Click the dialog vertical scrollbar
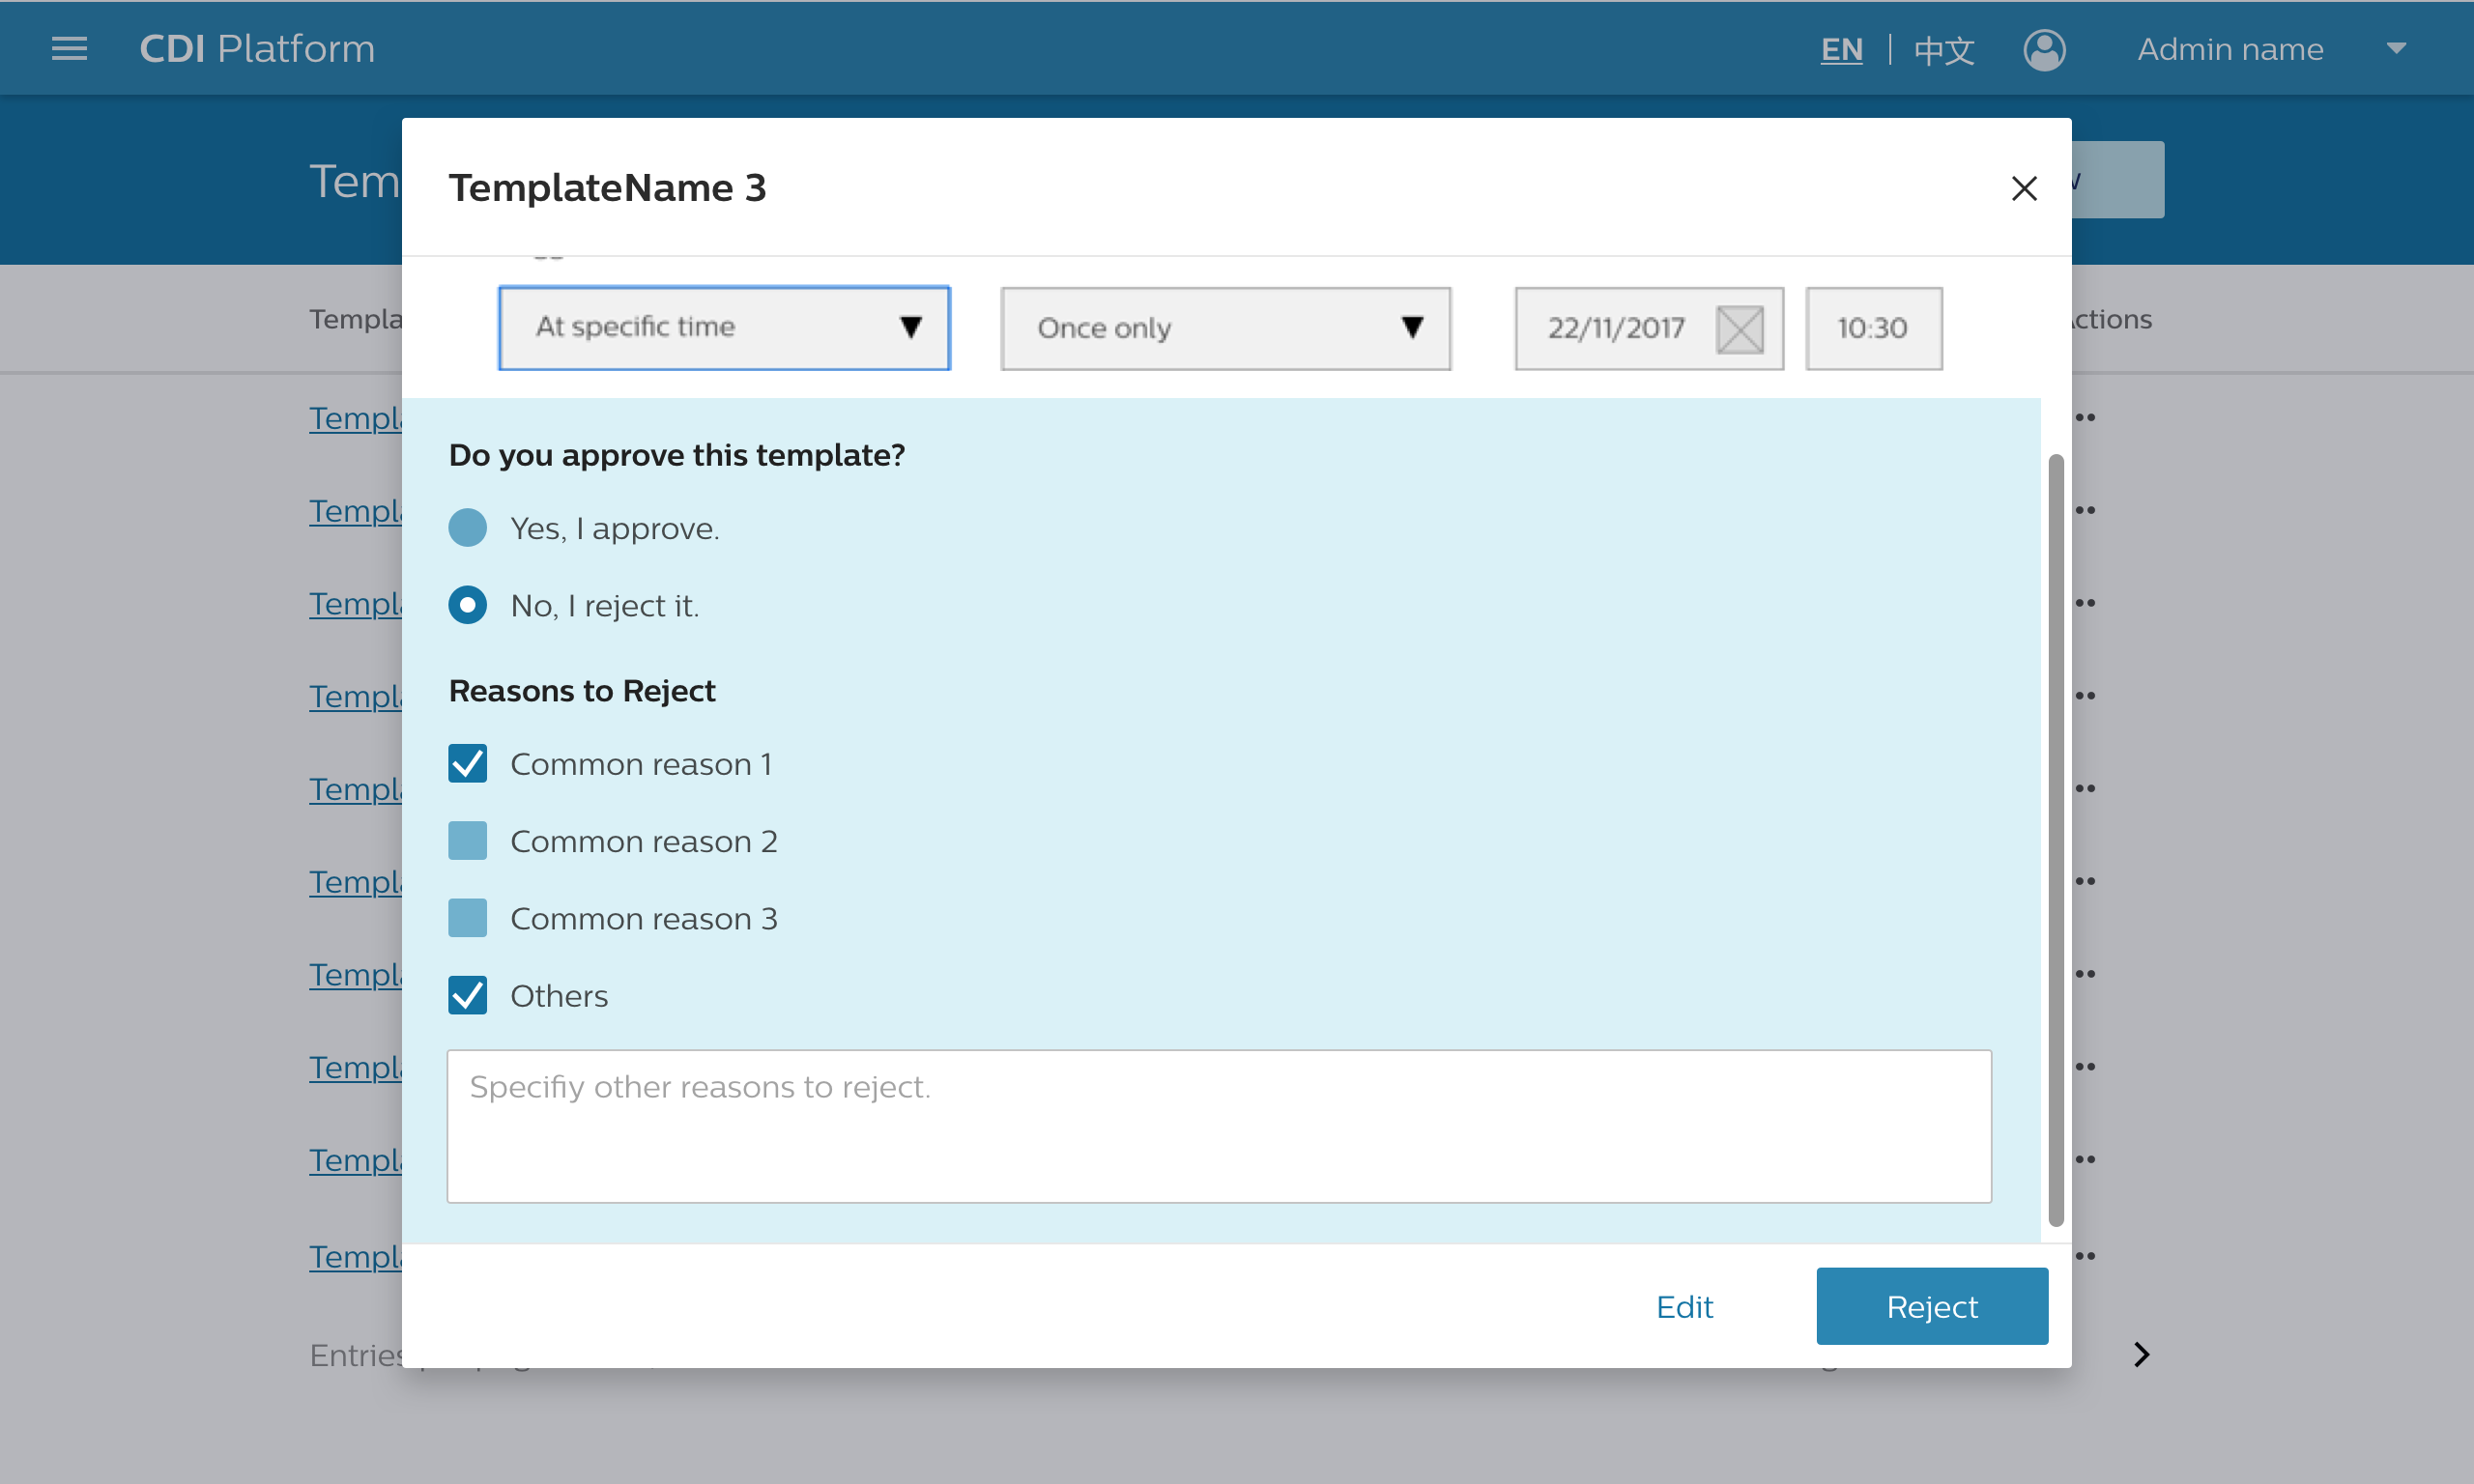This screenshot has height=1484, width=2474. click(2056, 840)
